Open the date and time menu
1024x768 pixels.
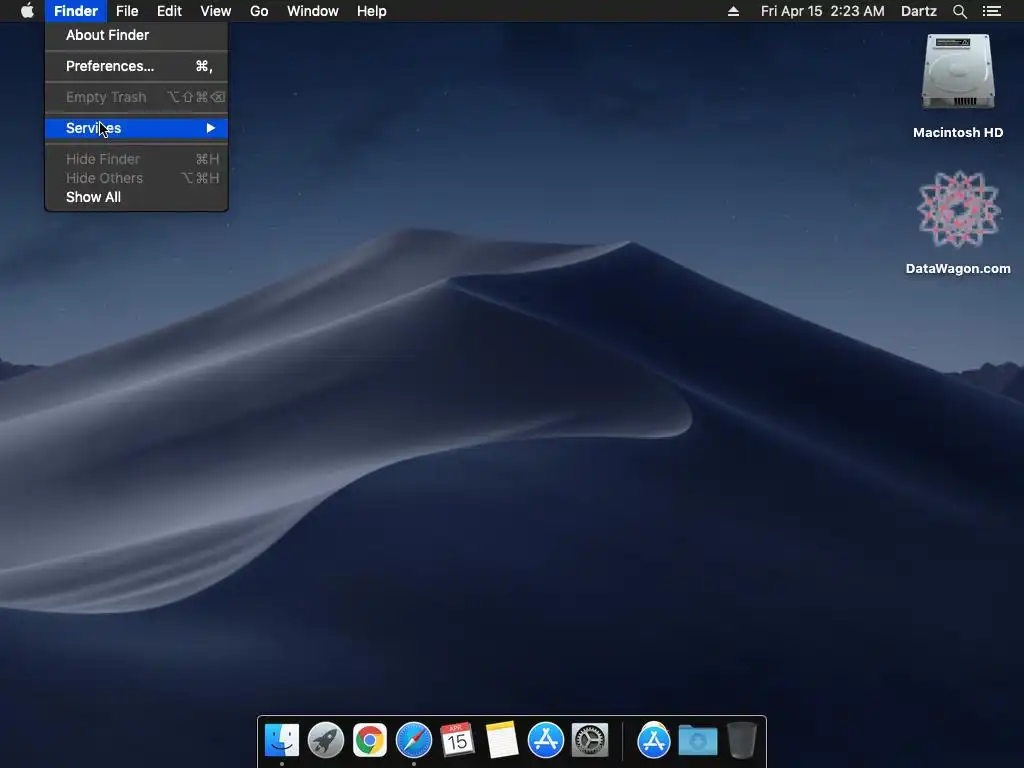point(822,11)
